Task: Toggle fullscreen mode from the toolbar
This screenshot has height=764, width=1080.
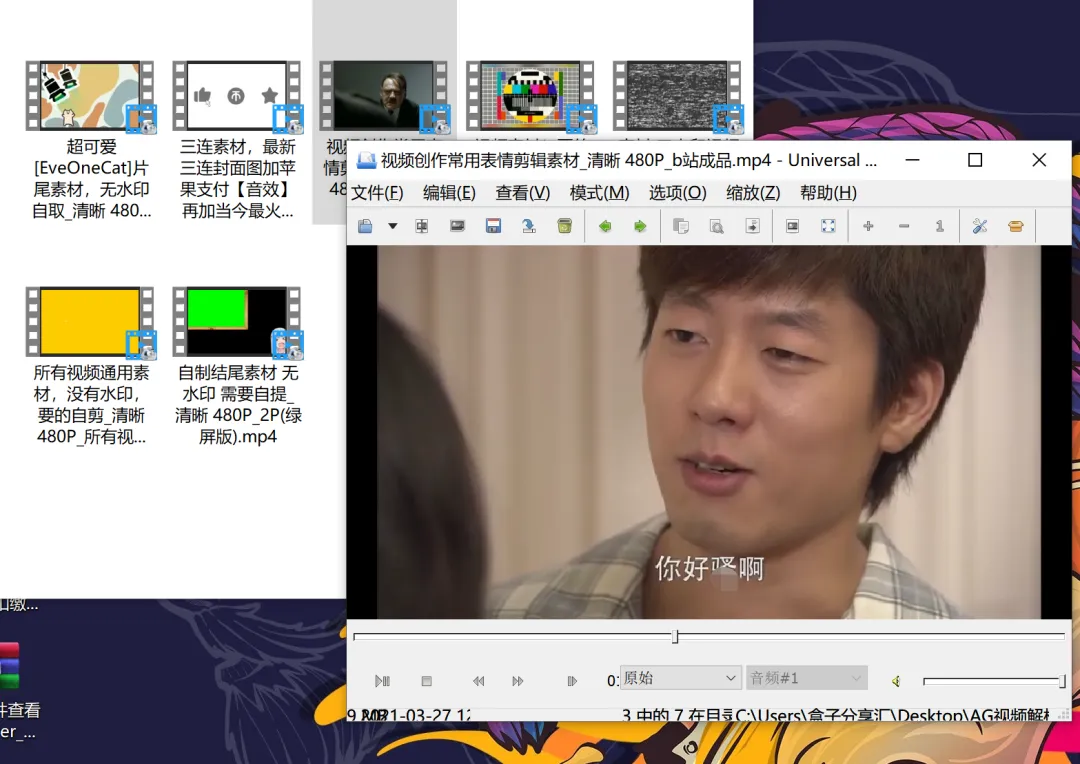Action: (x=828, y=227)
